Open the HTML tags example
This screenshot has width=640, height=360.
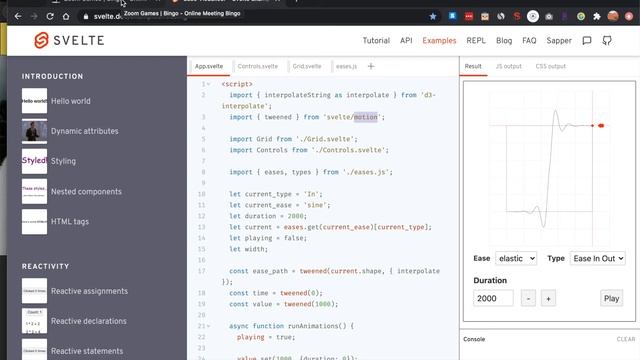pyautogui.click(x=70, y=222)
